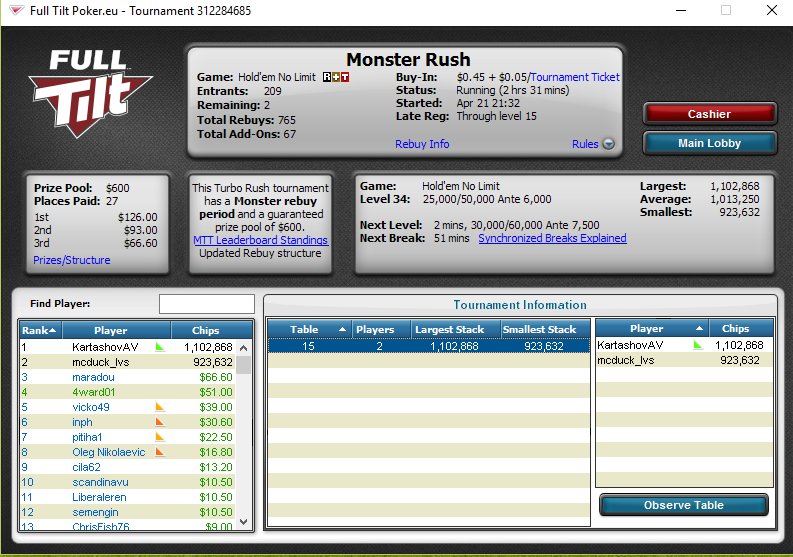793x557 pixels.
Task: Sort tables by Players column header
Action: pyautogui.click(x=381, y=329)
